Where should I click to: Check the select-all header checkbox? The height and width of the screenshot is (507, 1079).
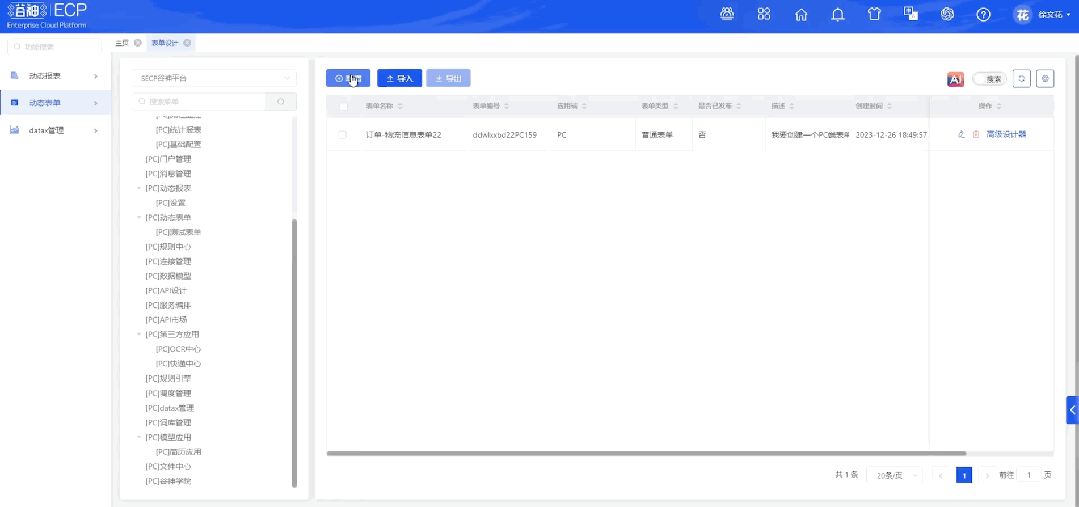click(343, 107)
